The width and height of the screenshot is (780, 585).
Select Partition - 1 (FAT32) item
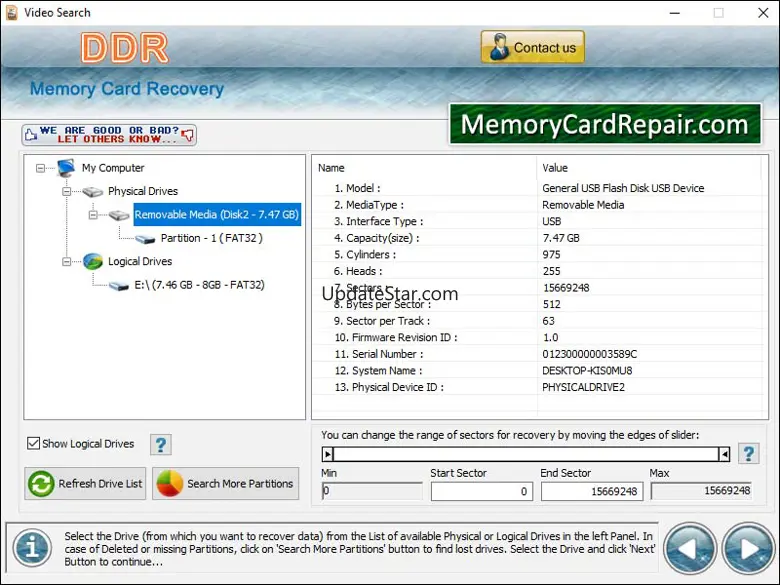pos(211,238)
